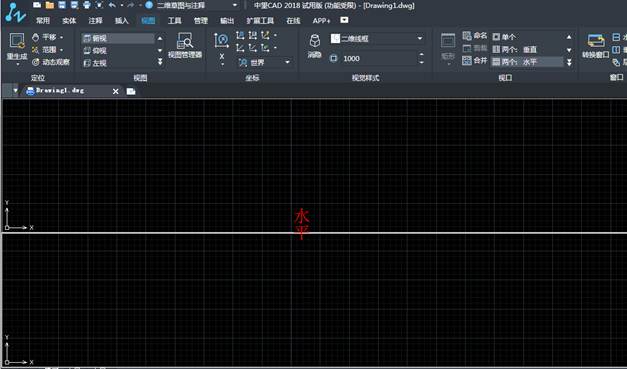Switch to the 插入 ribbon tab
Viewport: 627px width, 369px height.
(122, 20)
